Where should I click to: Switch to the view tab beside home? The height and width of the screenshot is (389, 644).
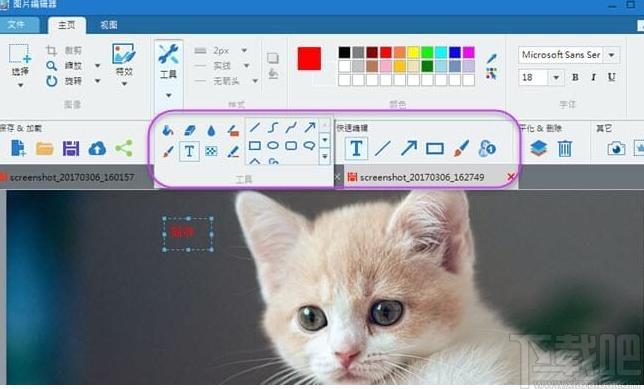point(108,25)
